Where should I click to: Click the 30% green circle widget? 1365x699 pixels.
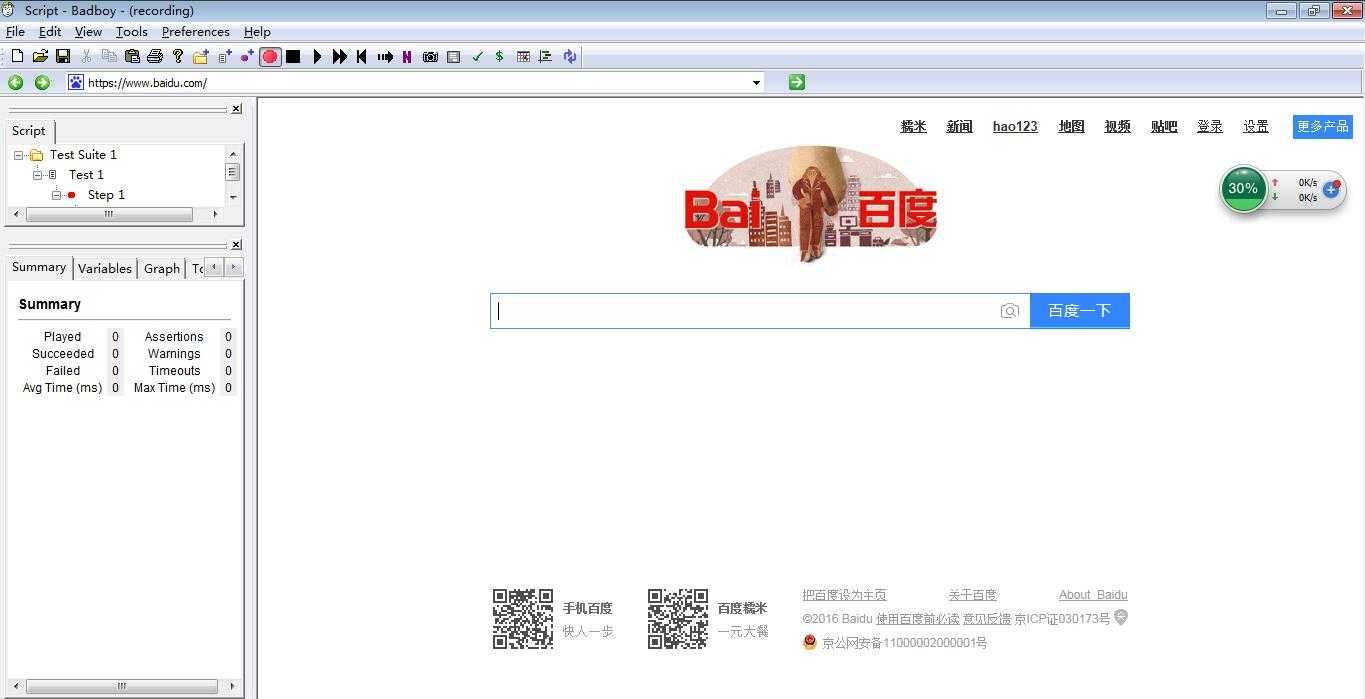pyautogui.click(x=1243, y=188)
